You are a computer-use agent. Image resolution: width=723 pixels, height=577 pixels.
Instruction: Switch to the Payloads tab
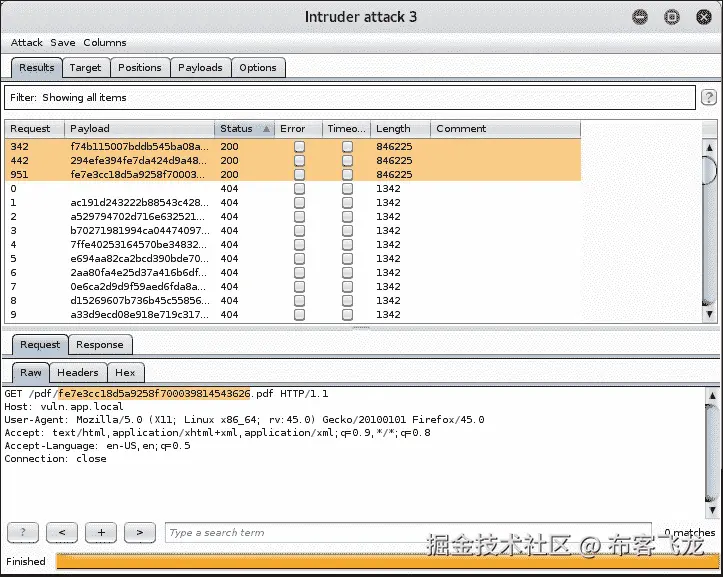click(200, 67)
